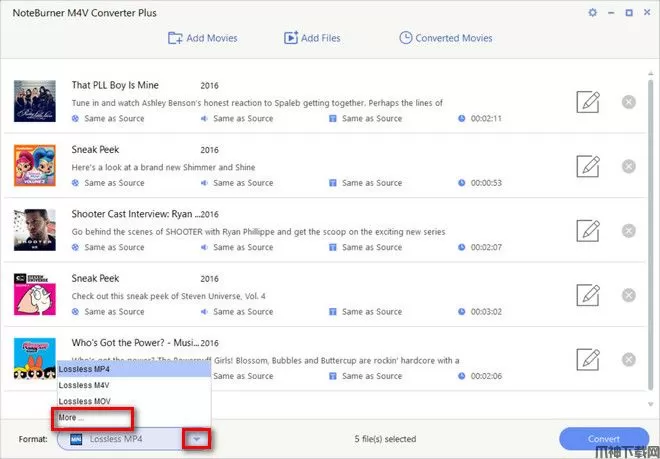The height and width of the screenshot is (459, 660).
Task: Edit the Who's Got the Power video
Action: pos(588,359)
